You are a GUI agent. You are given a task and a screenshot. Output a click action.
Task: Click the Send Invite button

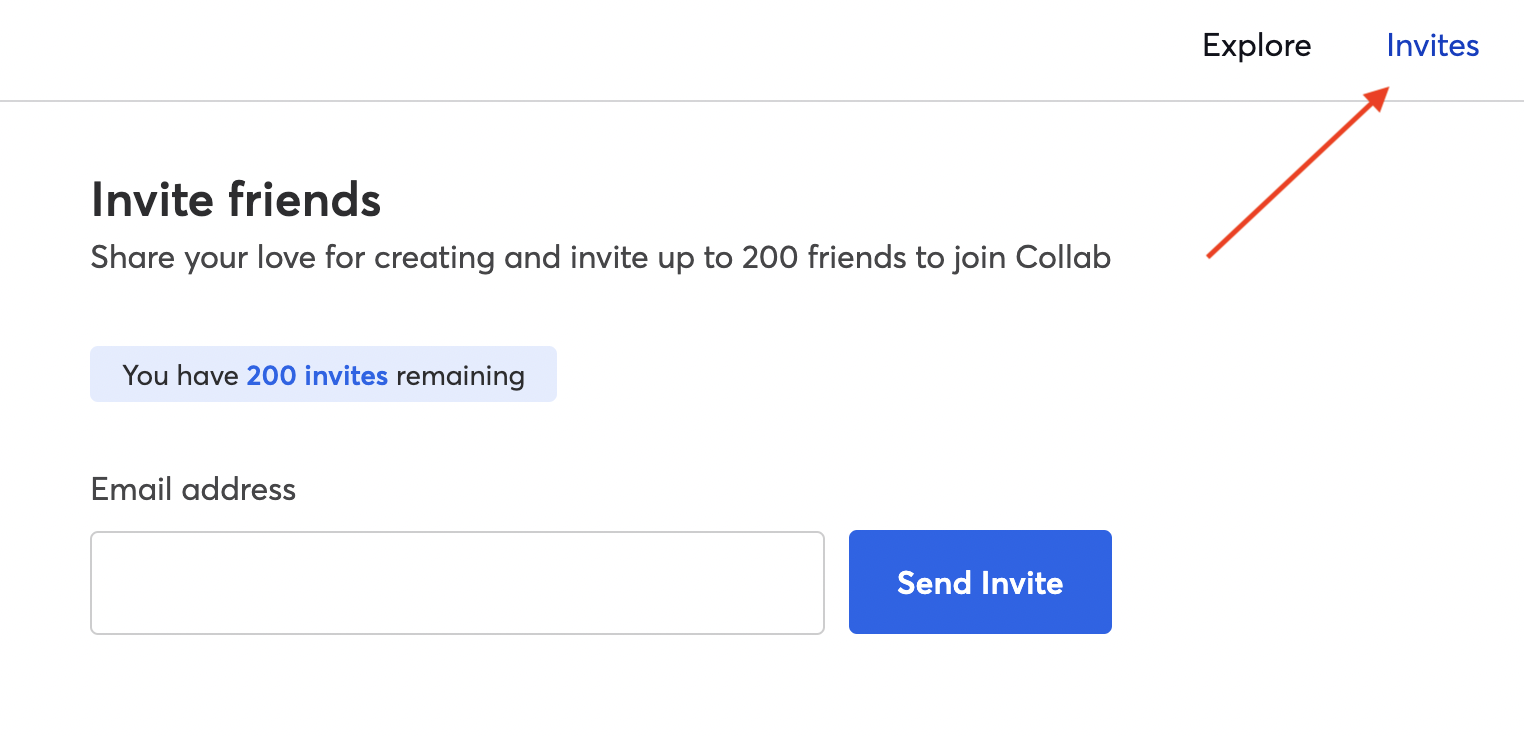pyautogui.click(x=980, y=582)
